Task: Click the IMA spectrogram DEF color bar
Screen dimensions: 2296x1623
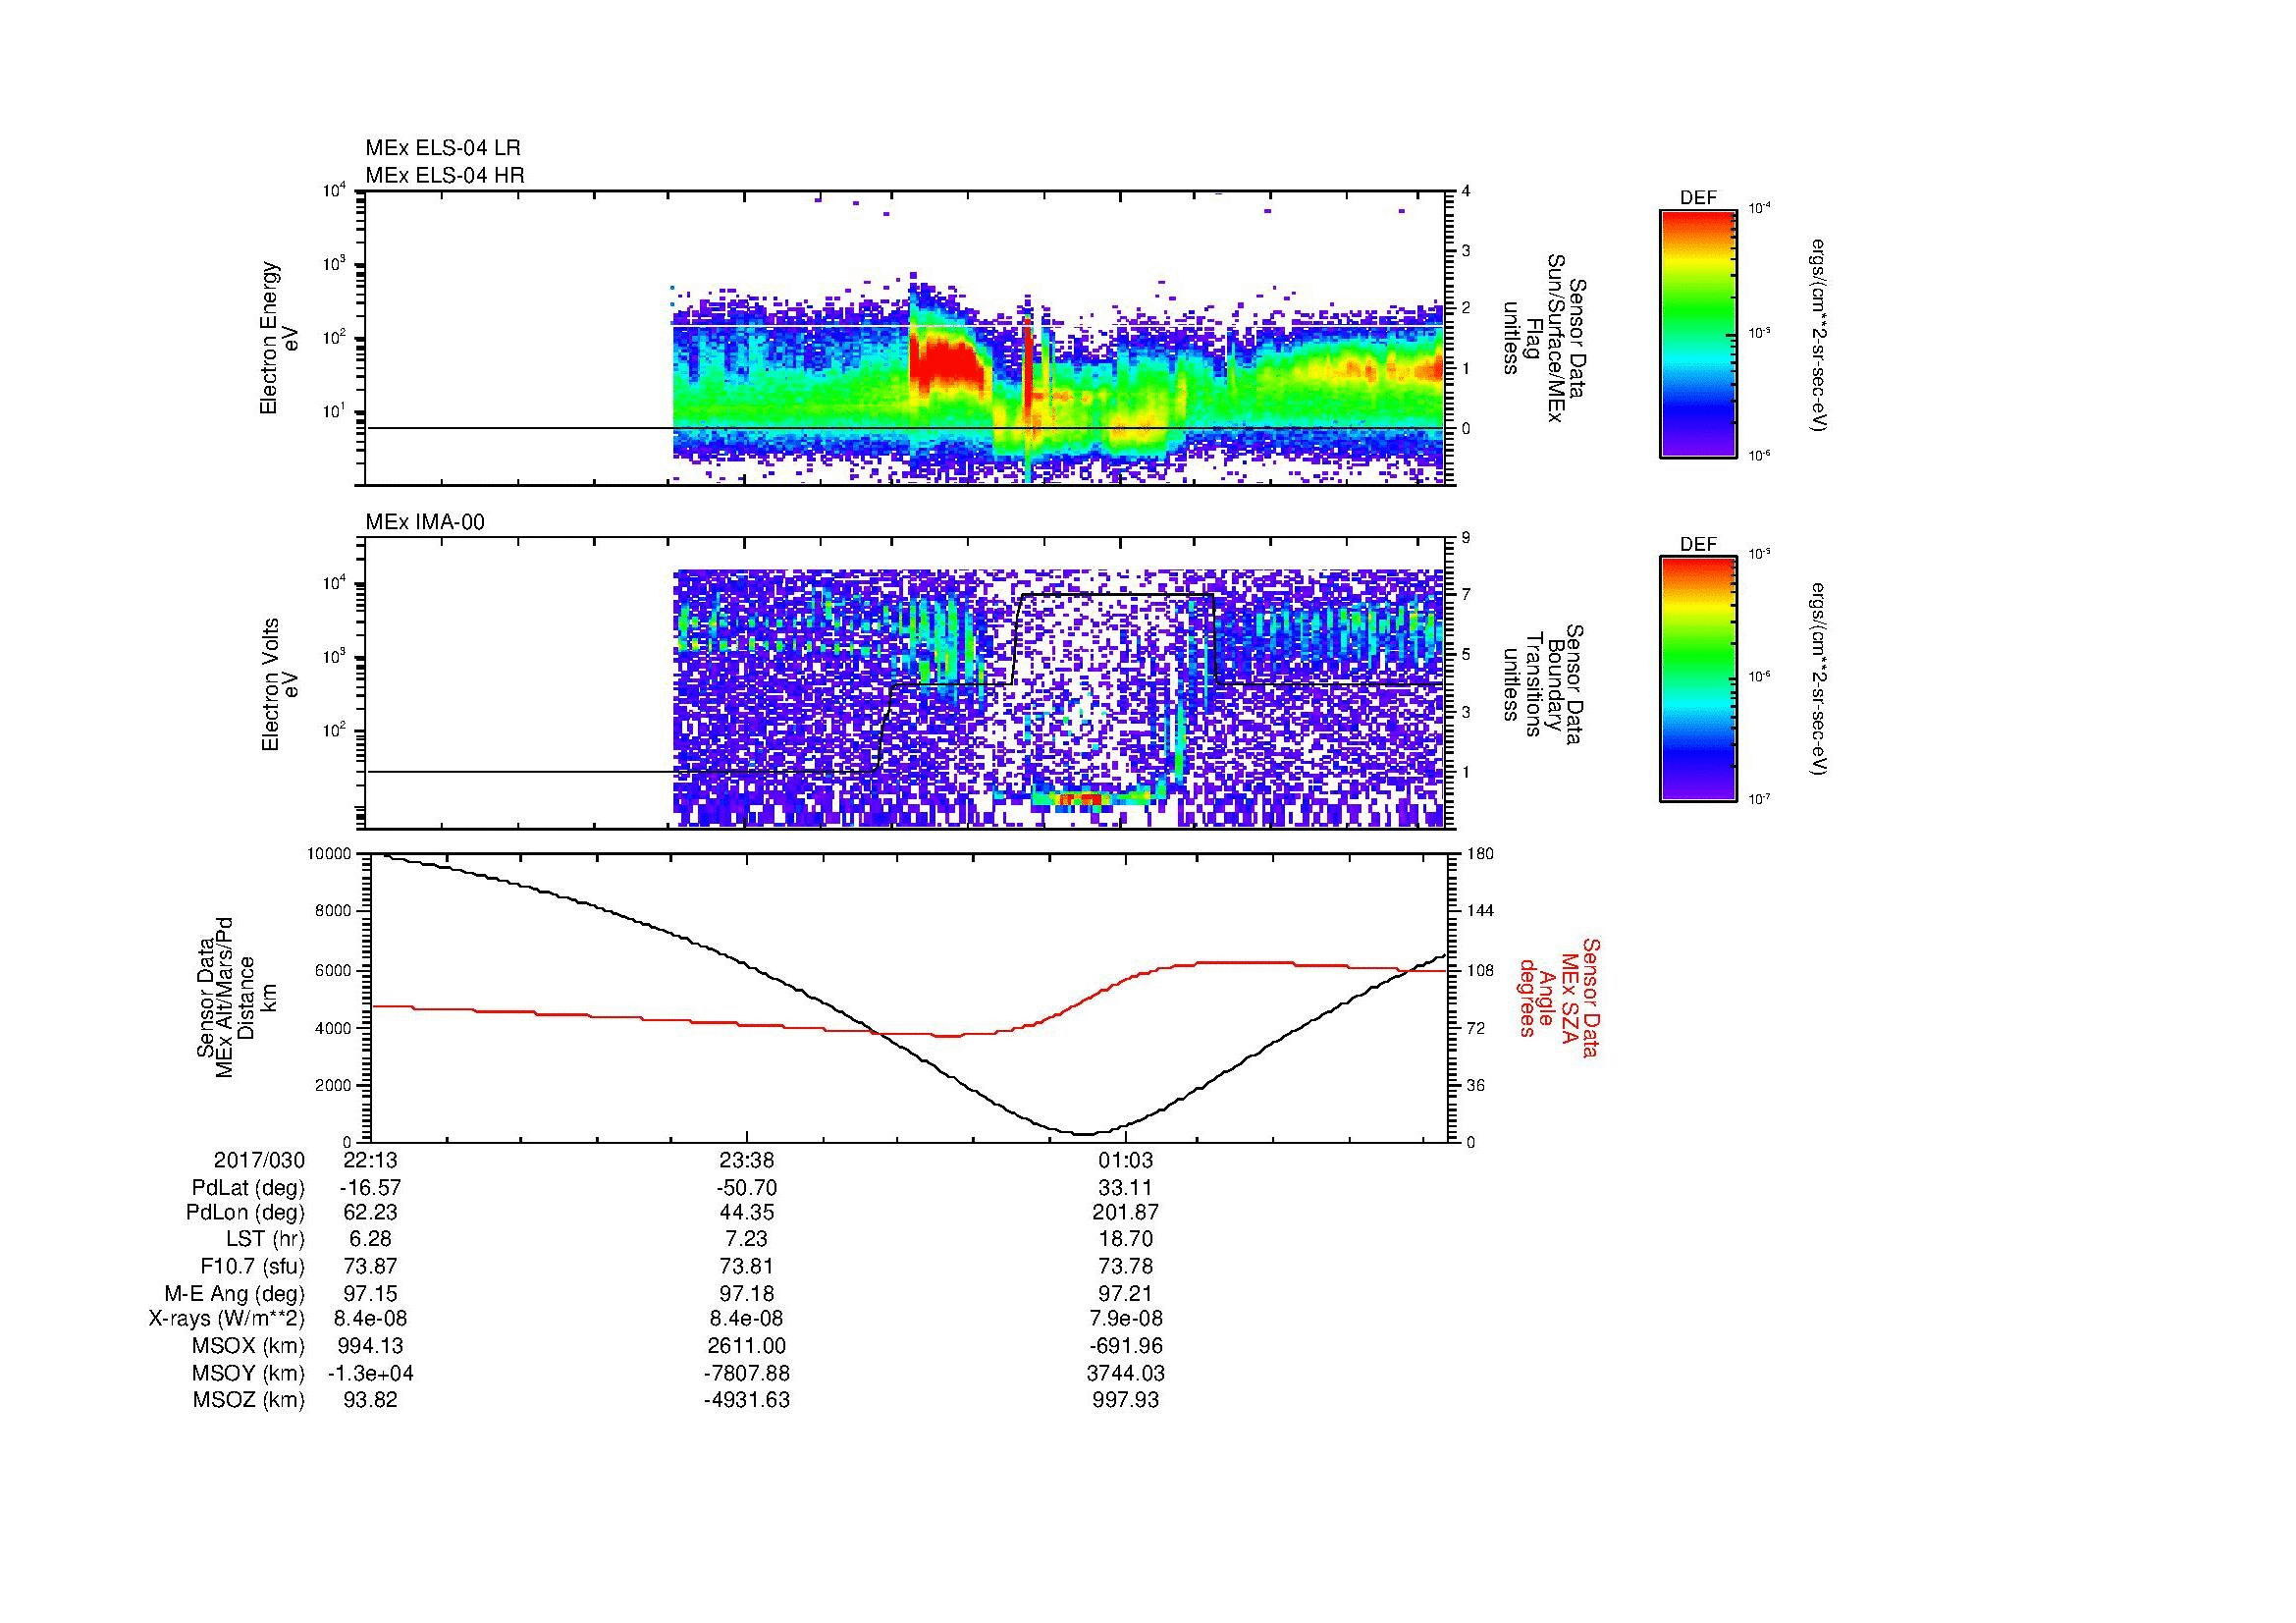Action: (x=1698, y=680)
